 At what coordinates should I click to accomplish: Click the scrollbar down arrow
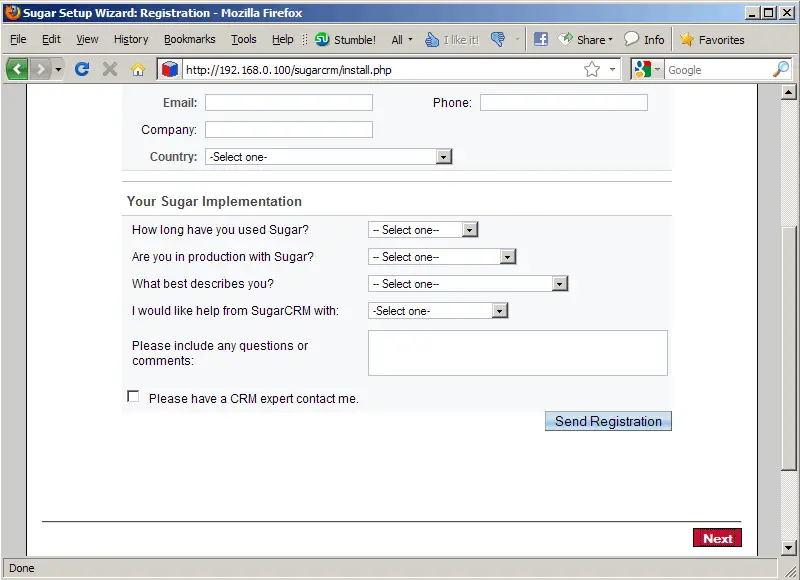coord(788,548)
